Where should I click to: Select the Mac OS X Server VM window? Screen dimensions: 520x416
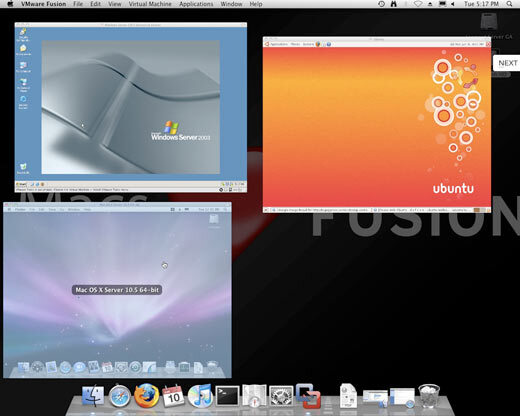click(117, 290)
